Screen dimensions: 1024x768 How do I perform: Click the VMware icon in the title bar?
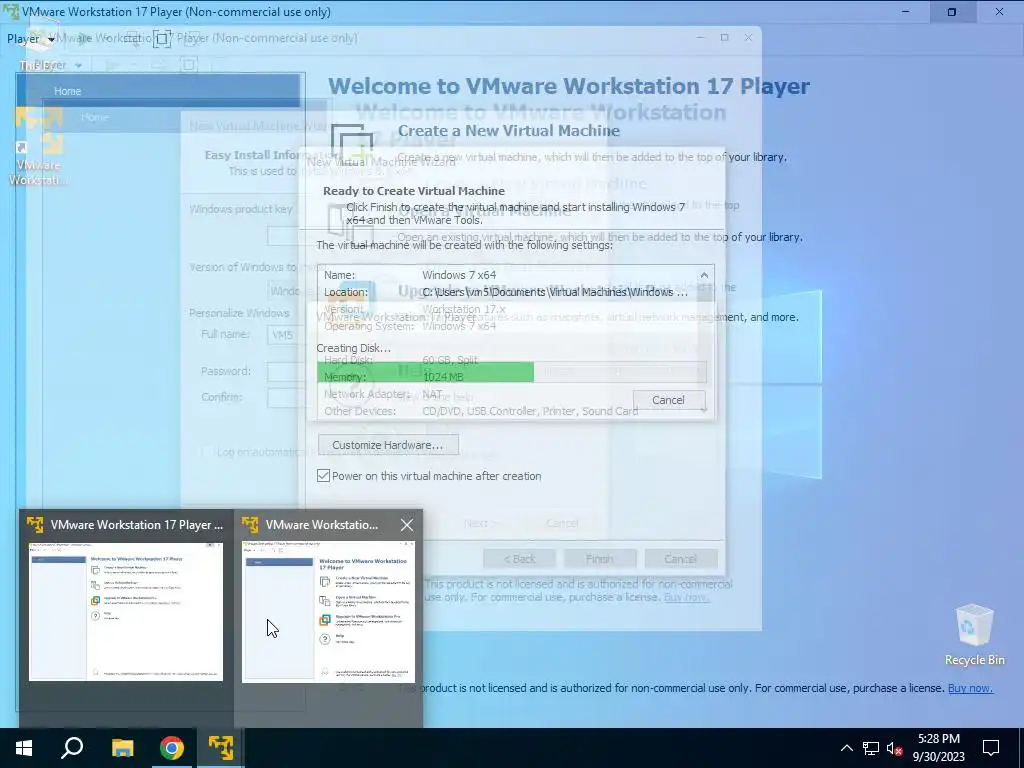(10, 12)
